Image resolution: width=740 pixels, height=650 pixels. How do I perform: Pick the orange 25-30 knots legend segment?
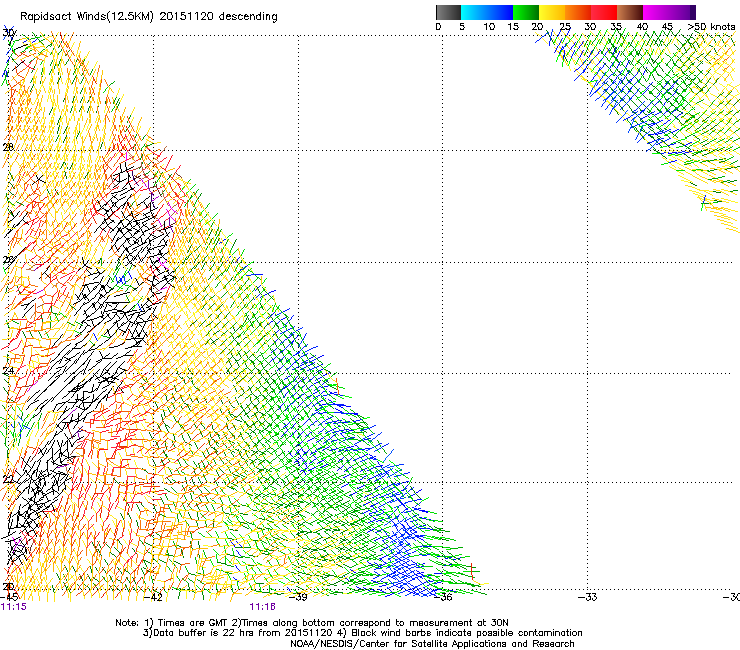578,12
